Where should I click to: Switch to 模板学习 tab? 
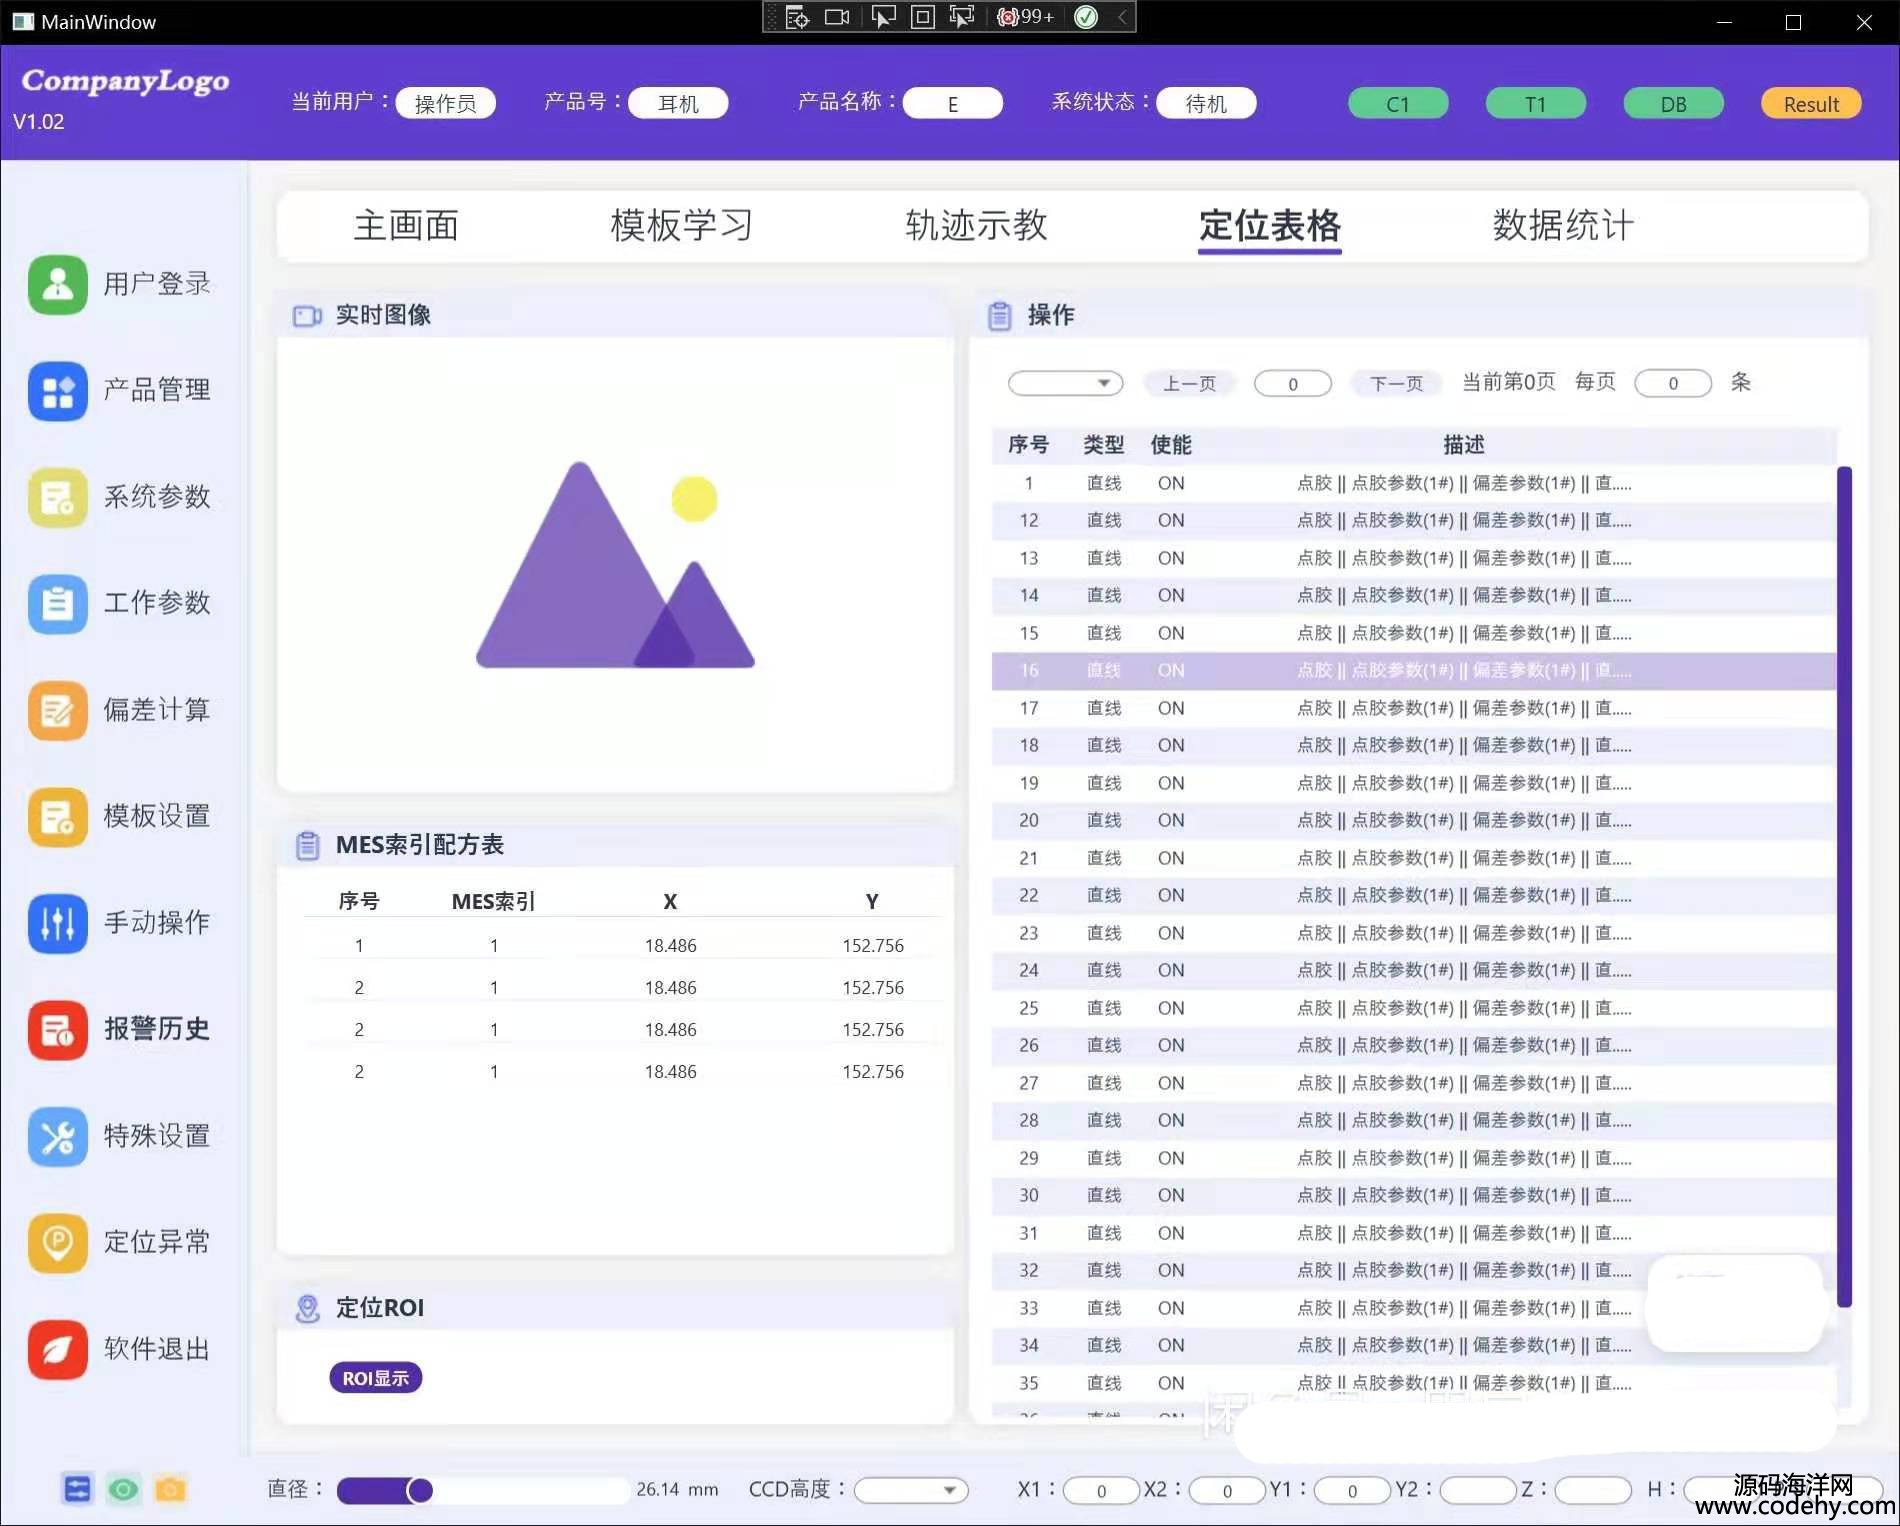pos(681,225)
